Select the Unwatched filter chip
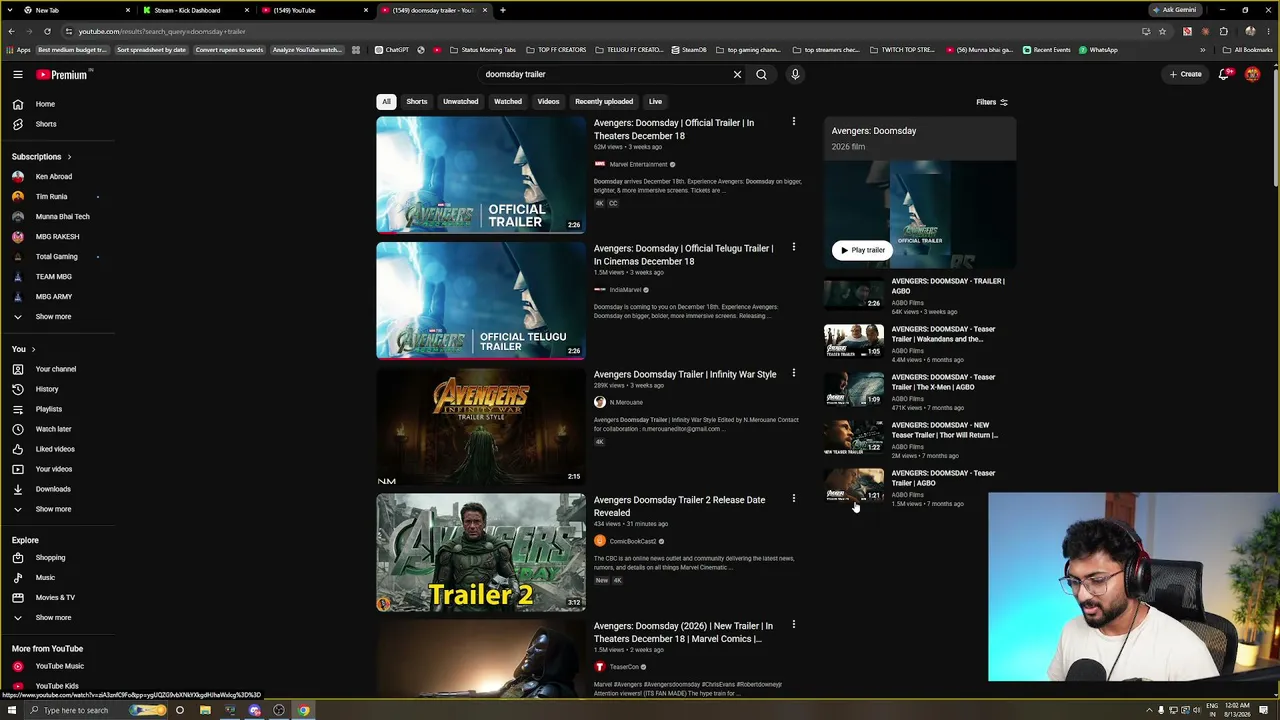 point(461,101)
